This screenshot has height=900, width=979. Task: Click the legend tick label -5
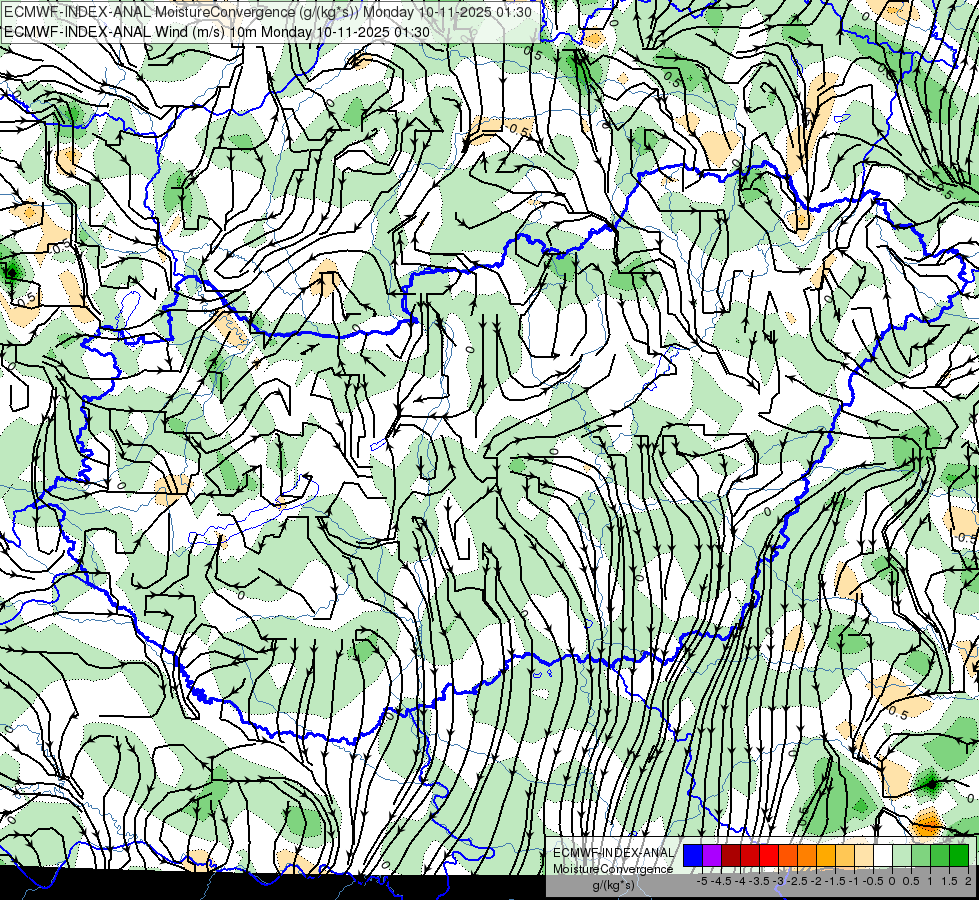click(702, 881)
